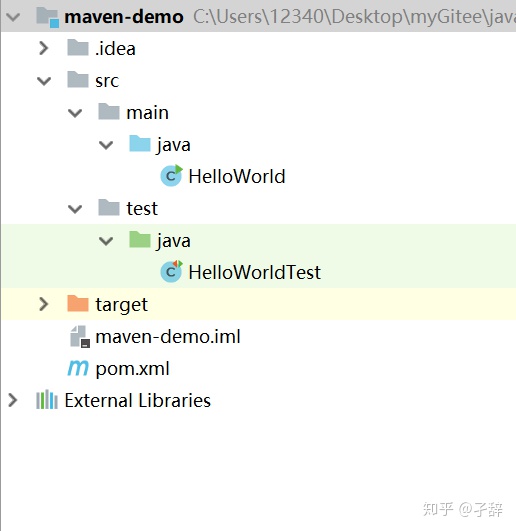Select the maven-demo project name

click(124, 17)
